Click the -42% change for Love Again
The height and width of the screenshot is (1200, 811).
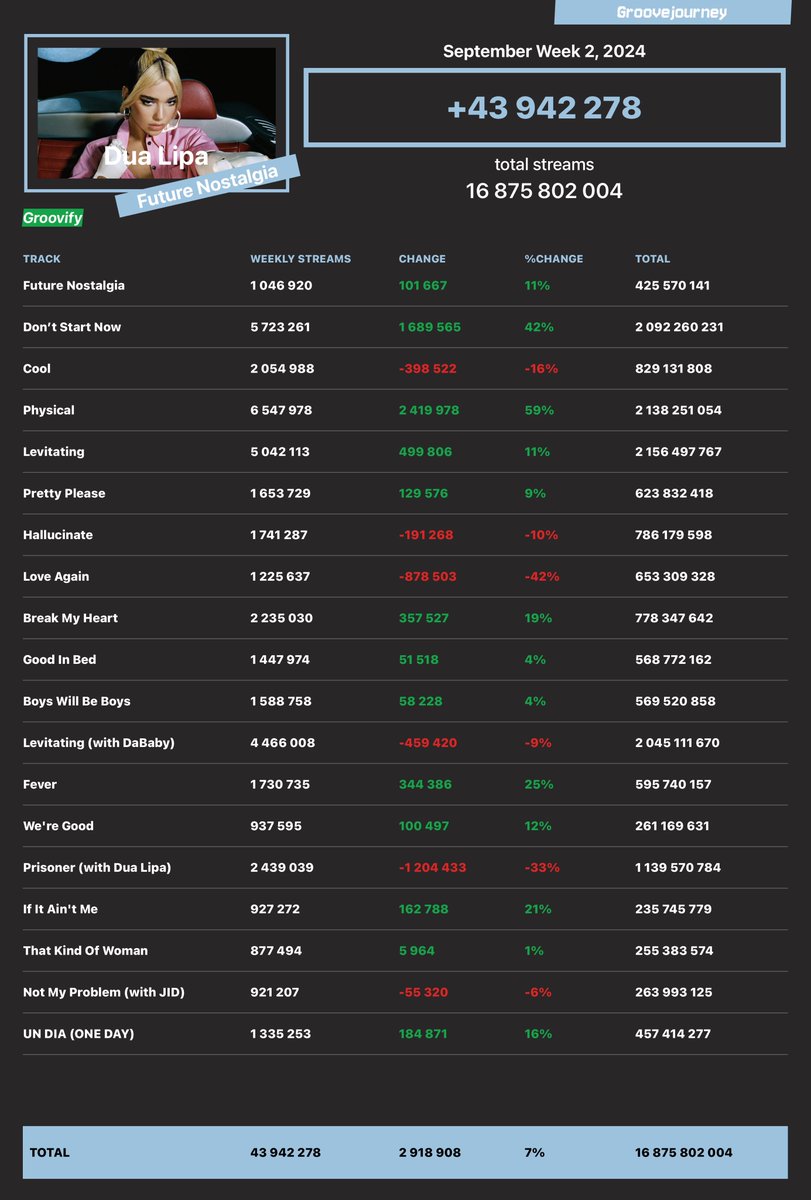541,576
